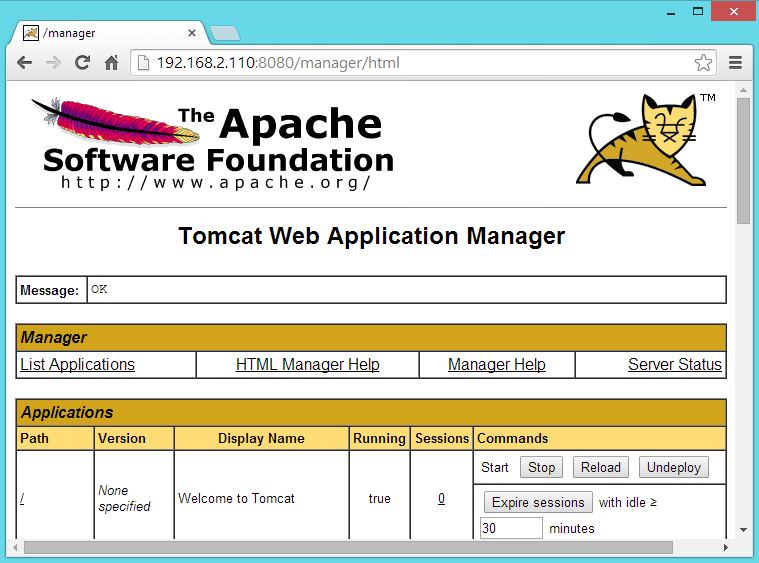Click the "Message:" label
Image resolution: width=759 pixels, height=563 pixels.
coord(49,290)
